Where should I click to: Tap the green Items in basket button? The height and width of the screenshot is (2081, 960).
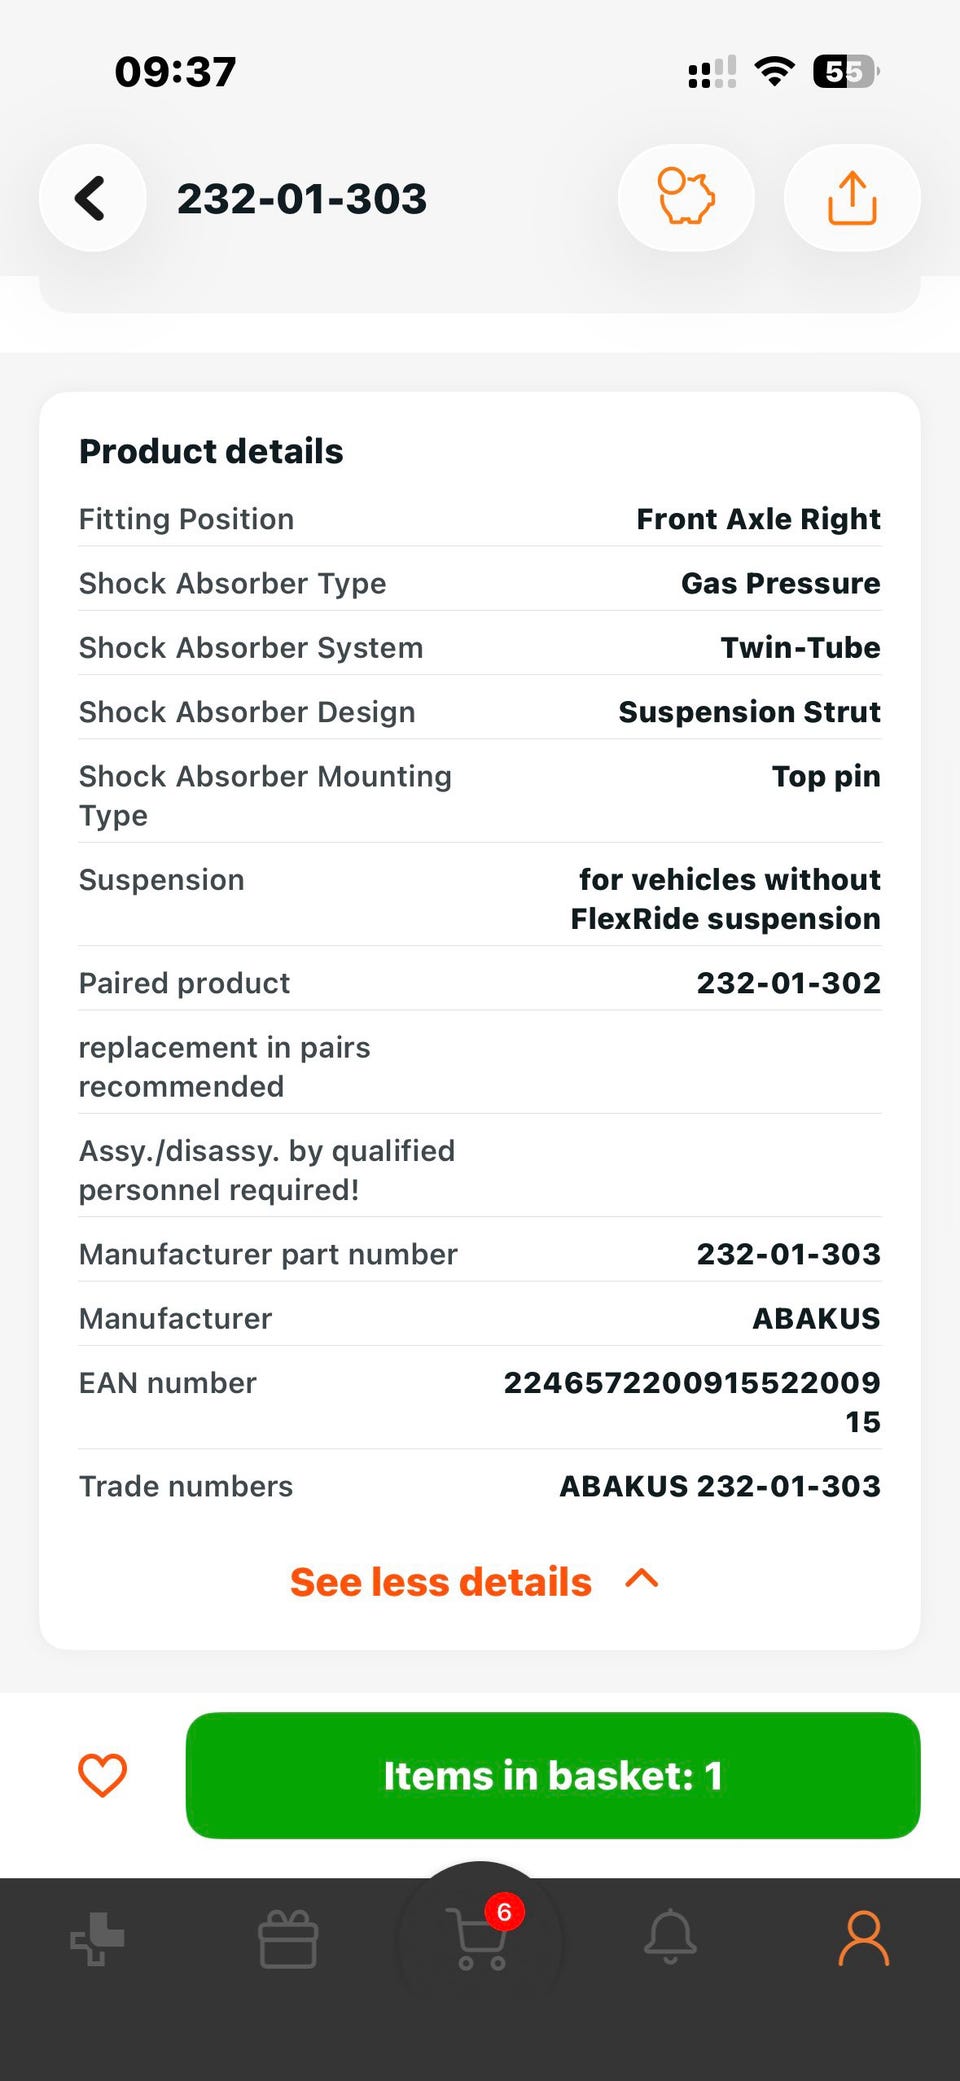pos(553,1775)
